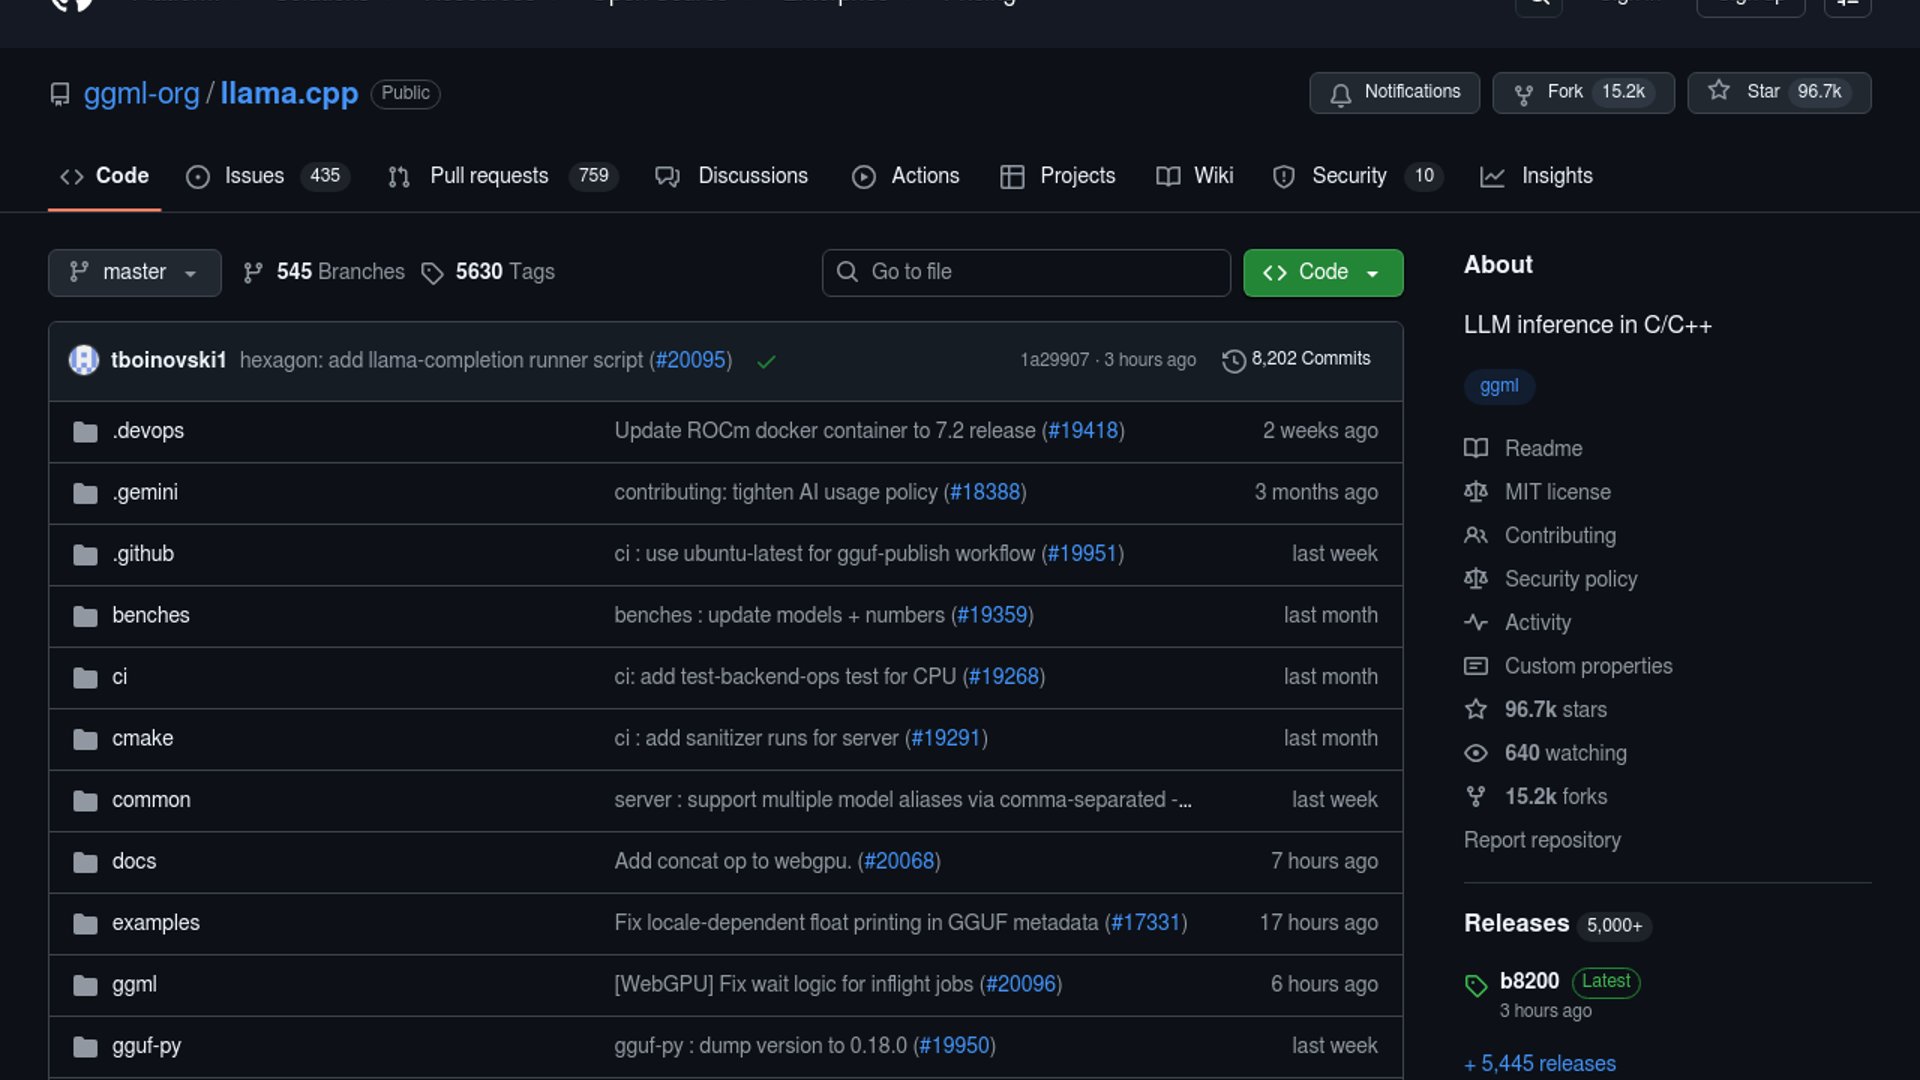Open the Activity pulse link
The height and width of the screenshot is (1080, 1920).
click(1537, 623)
